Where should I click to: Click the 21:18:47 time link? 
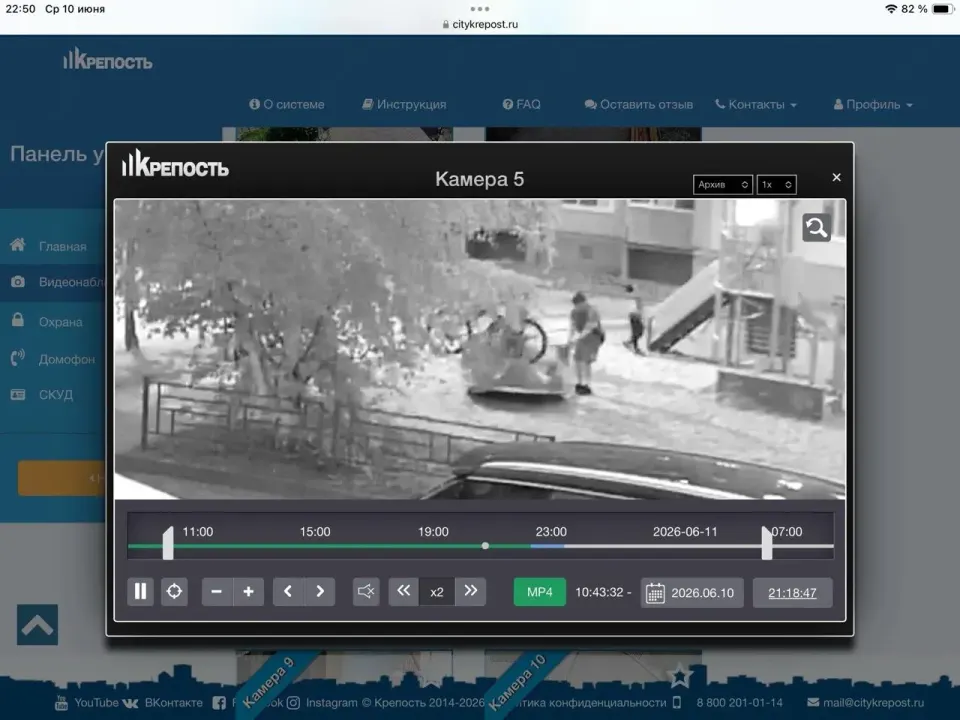click(x=792, y=593)
